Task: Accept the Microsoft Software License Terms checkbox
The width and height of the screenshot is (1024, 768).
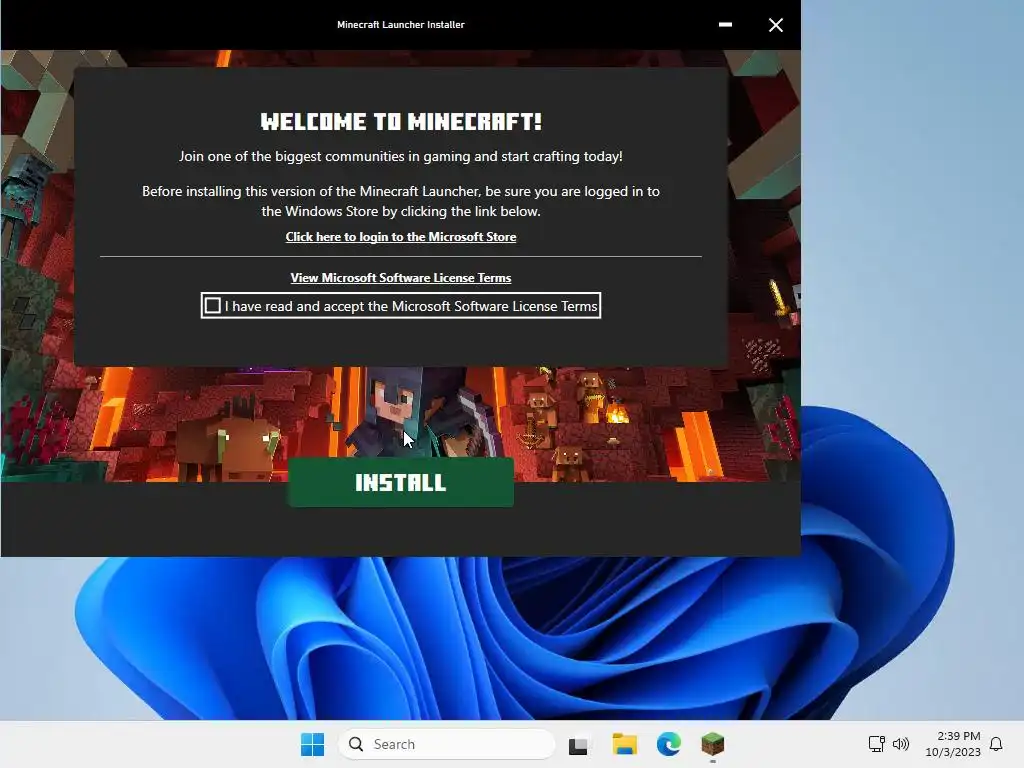Action: pyautogui.click(x=213, y=306)
